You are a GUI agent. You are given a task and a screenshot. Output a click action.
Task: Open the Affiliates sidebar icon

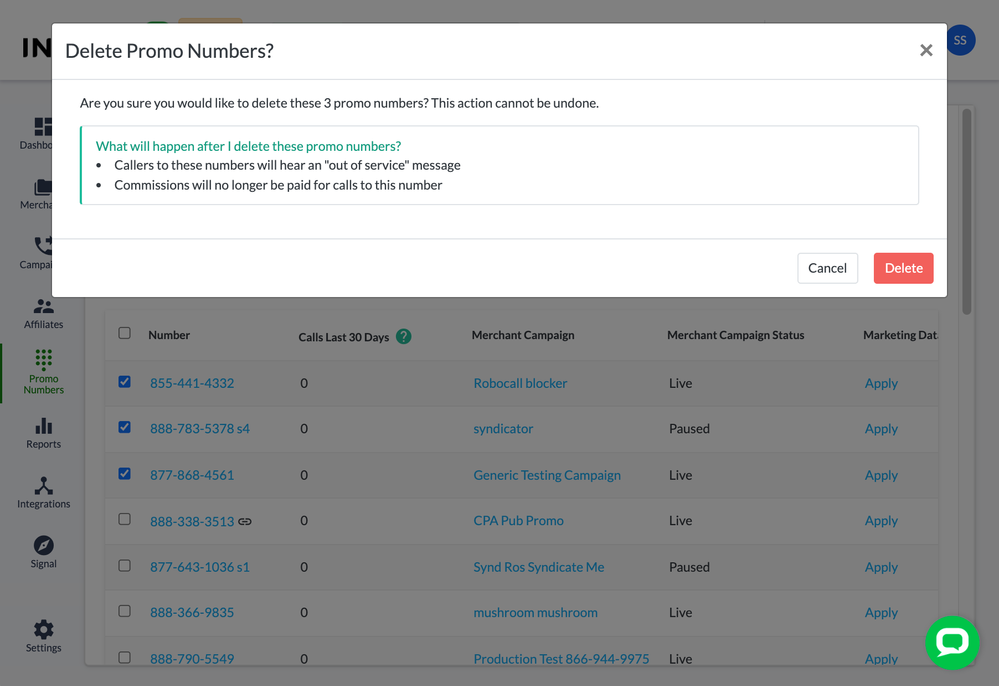[43, 308]
